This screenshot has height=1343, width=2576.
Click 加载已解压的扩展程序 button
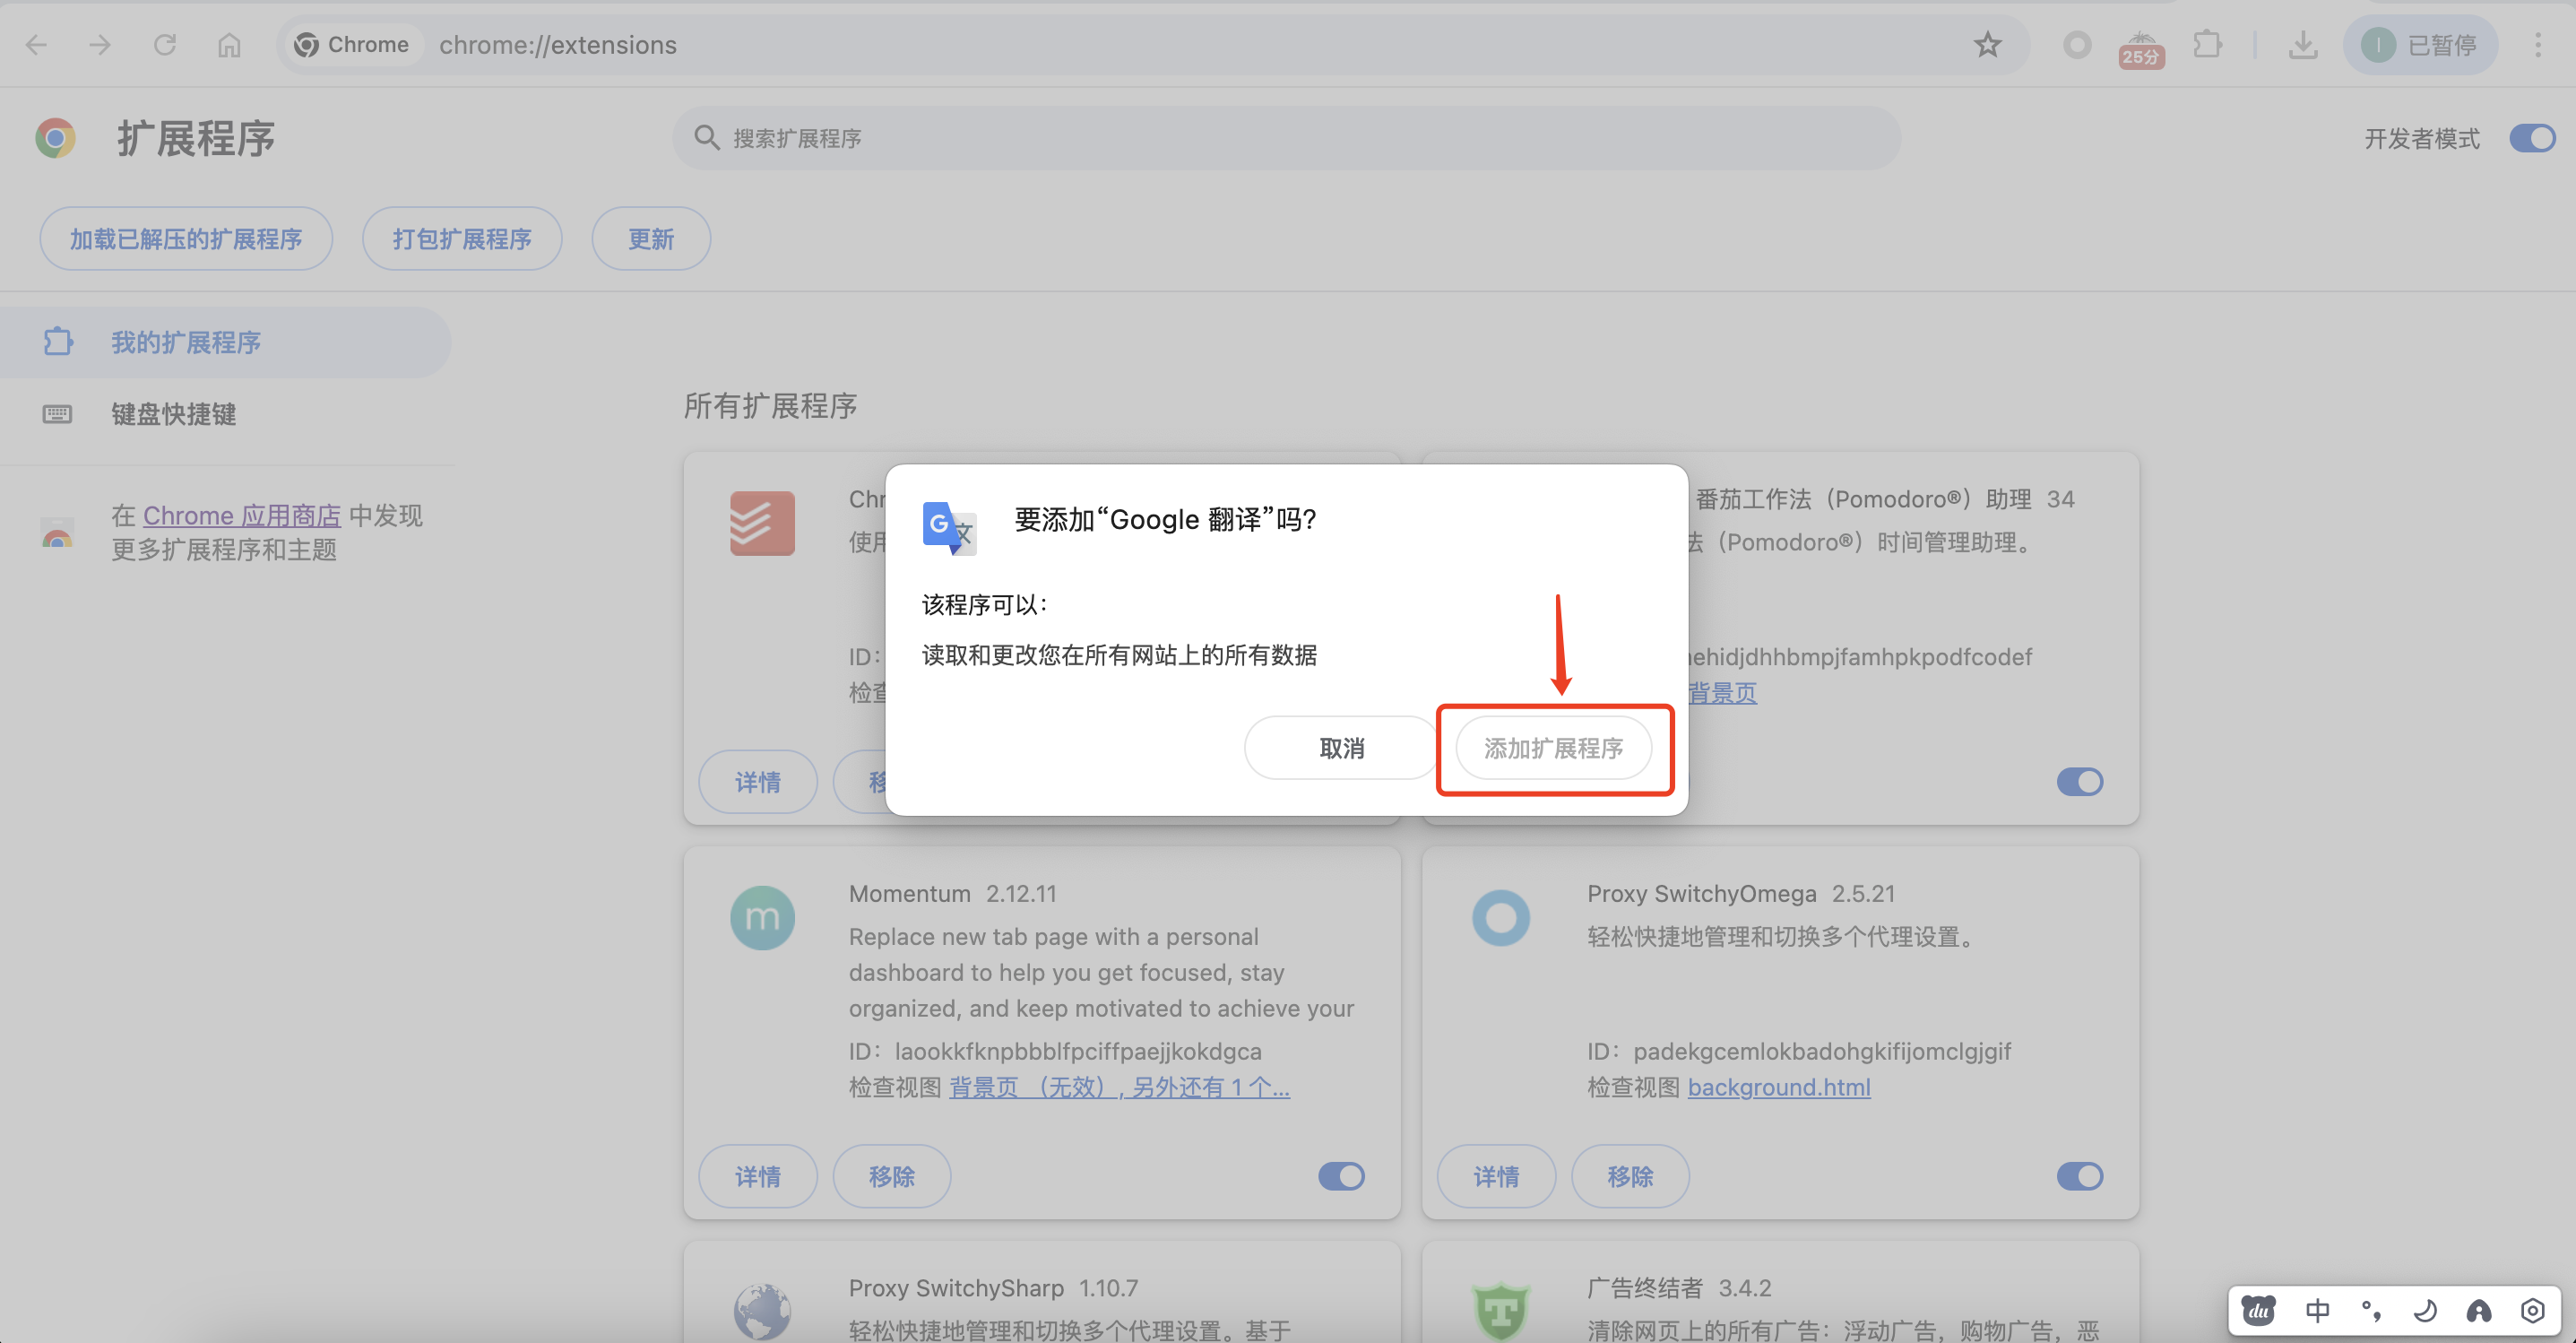click(x=186, y=239)
